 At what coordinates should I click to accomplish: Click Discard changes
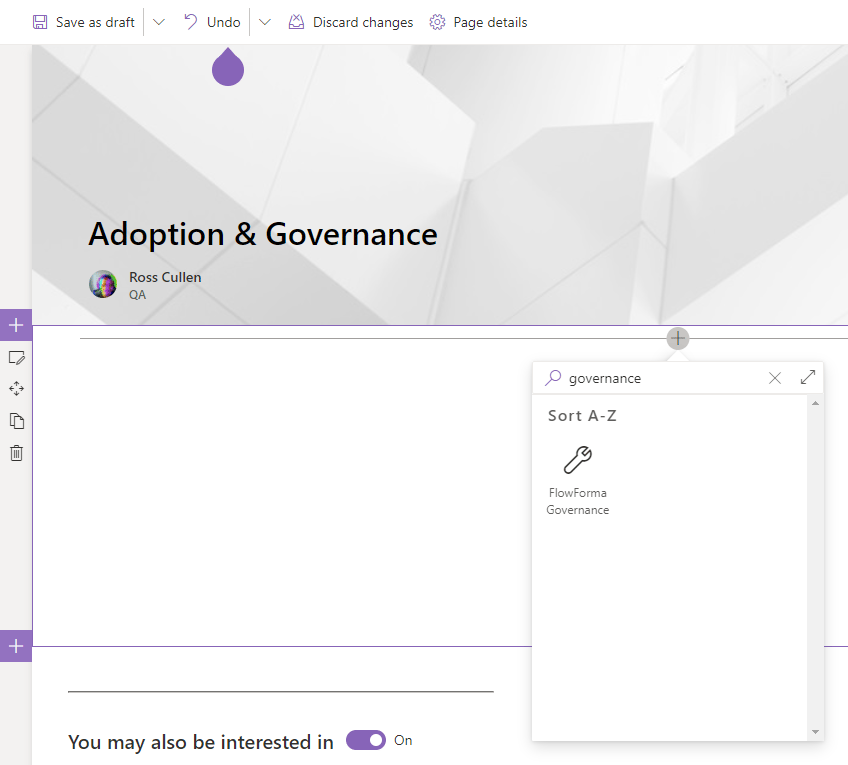point(351,22)
